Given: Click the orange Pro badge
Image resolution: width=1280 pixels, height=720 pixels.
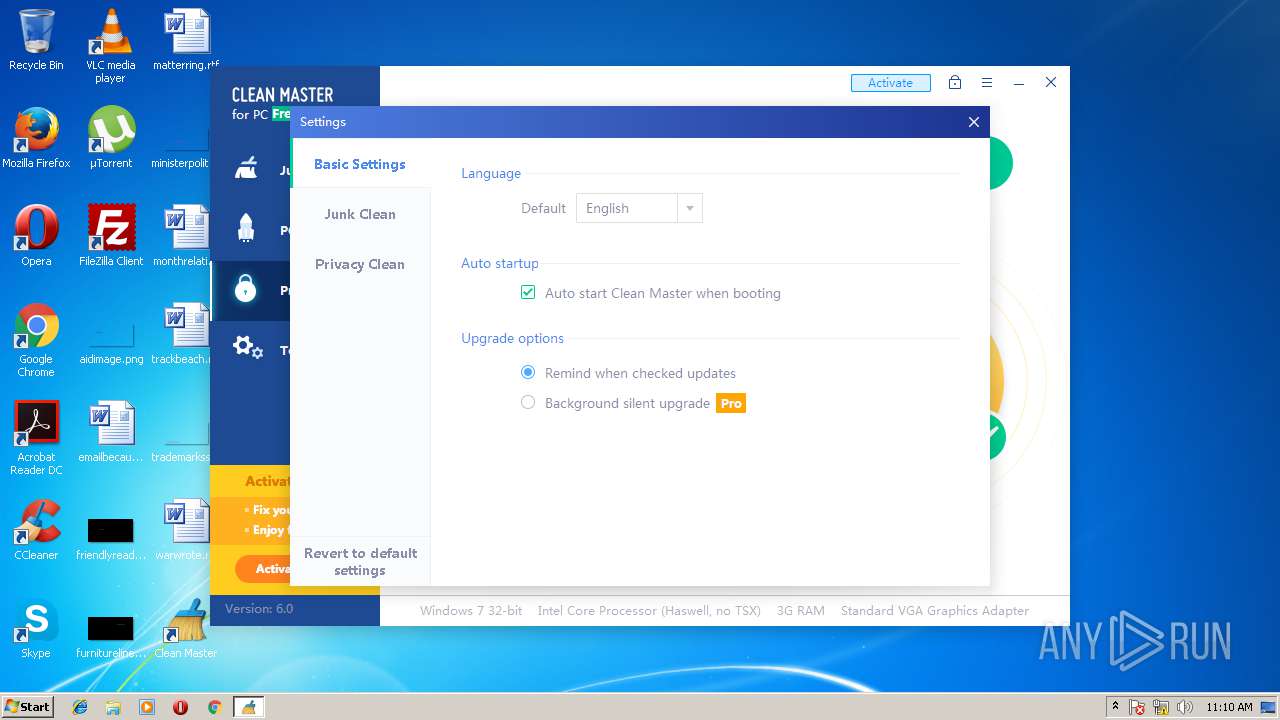Looking at the screenshot, I should tap(731, 403).
